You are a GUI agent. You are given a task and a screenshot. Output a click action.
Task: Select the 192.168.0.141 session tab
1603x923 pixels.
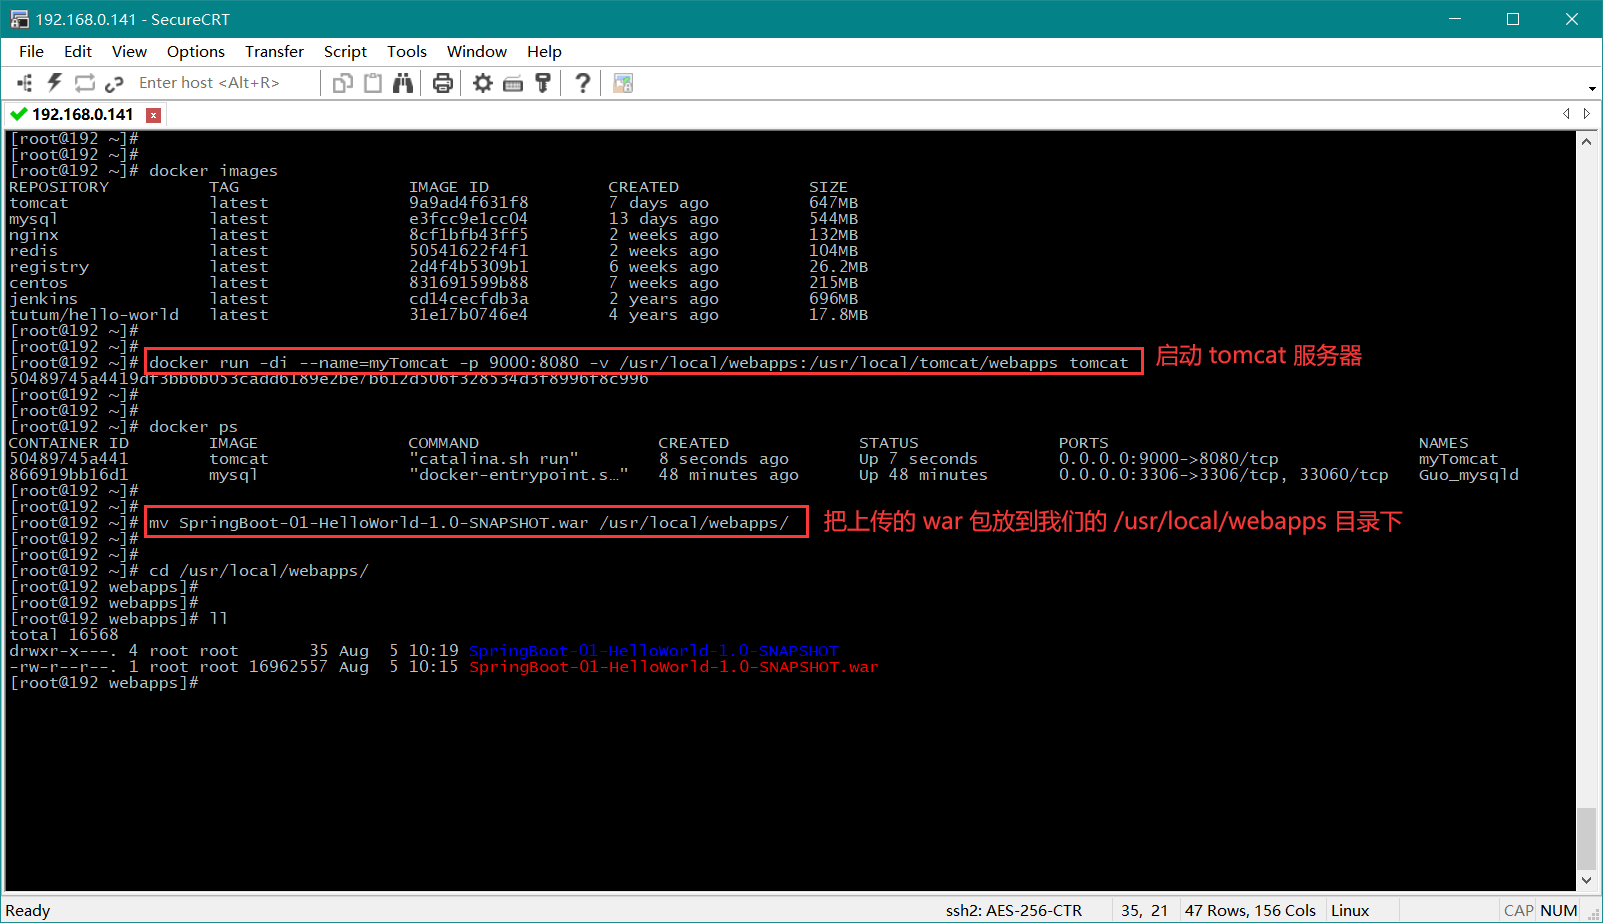coord(82,115)
